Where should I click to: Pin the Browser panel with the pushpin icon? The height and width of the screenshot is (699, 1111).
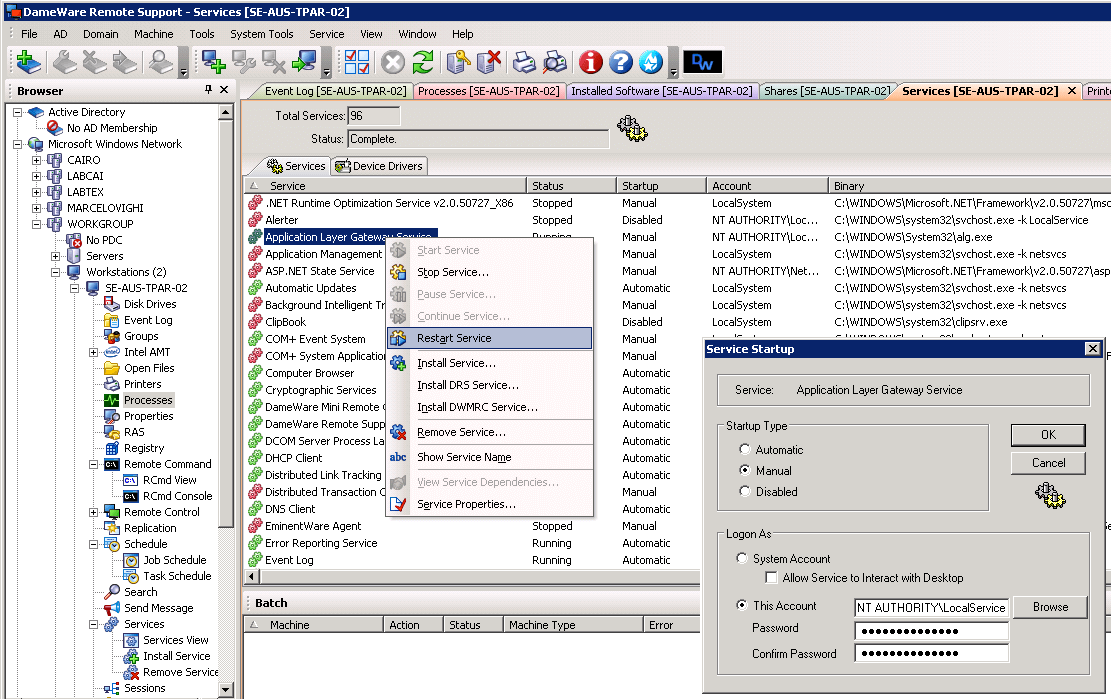pyautogui.click(x=208, y=89)
